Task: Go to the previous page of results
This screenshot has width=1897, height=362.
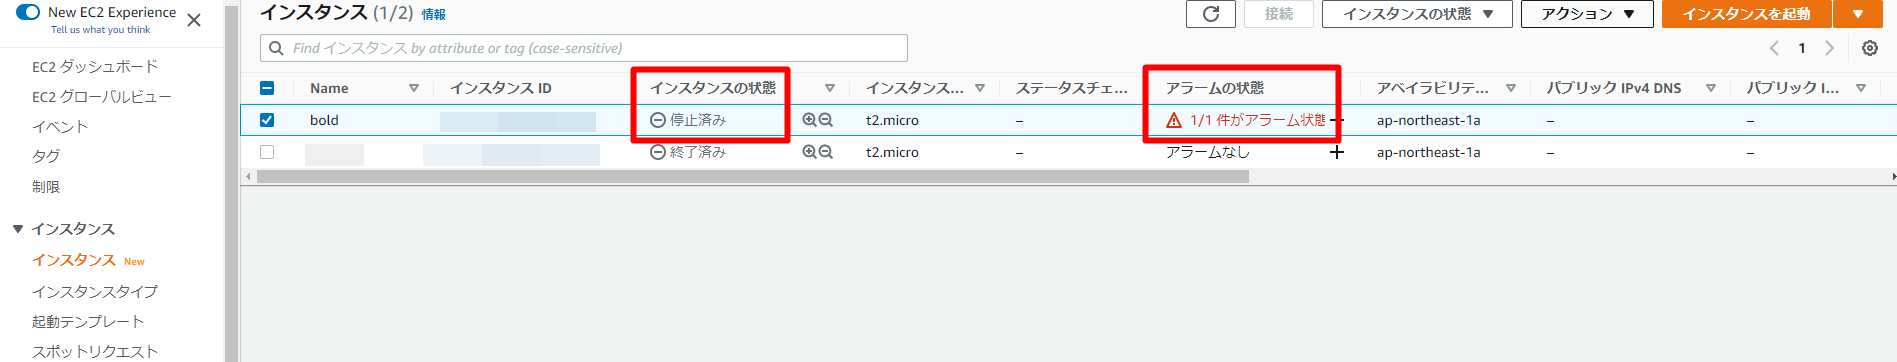Action: (x=1774, y=48)
